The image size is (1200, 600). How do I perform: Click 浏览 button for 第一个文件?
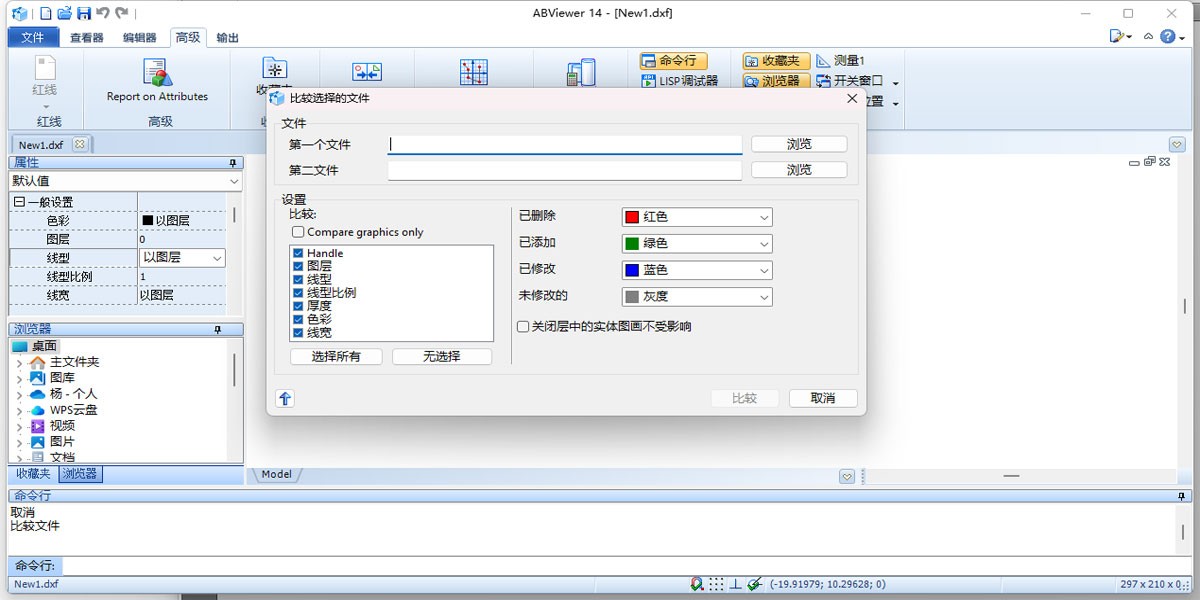click(x=799, y=144)
